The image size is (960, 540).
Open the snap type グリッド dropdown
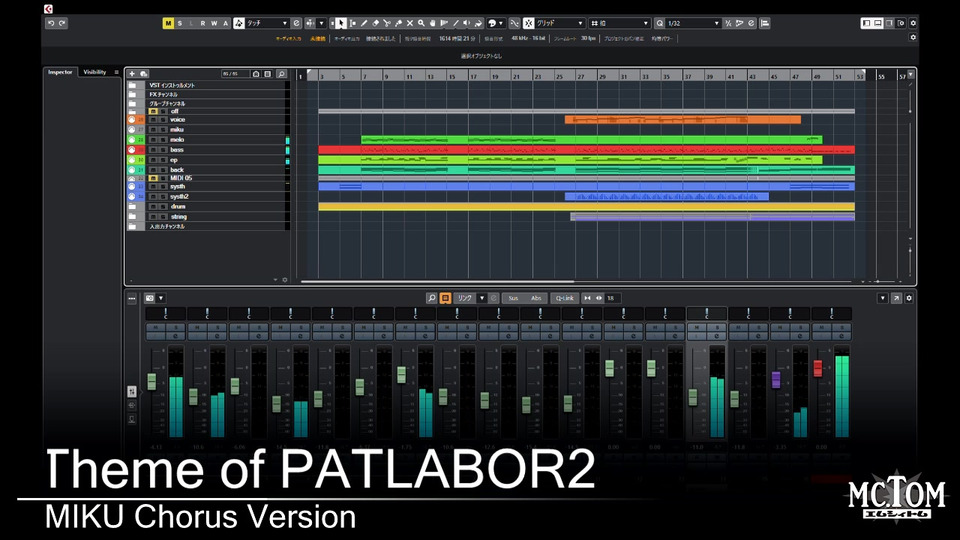pos(560,23)
